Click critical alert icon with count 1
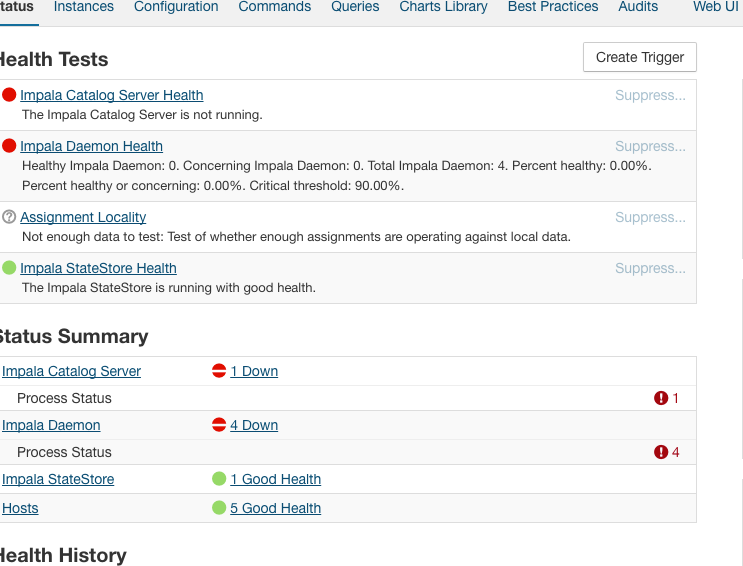The image size is (743, 566). [661, 398]
